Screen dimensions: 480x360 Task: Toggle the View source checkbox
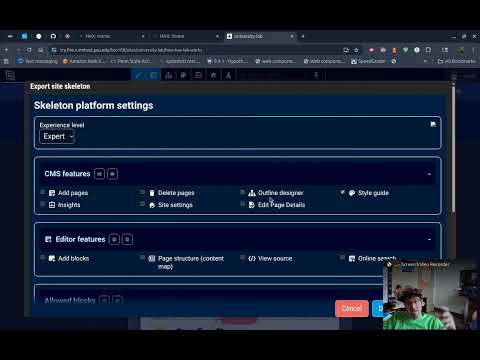[x=242, y=258]
